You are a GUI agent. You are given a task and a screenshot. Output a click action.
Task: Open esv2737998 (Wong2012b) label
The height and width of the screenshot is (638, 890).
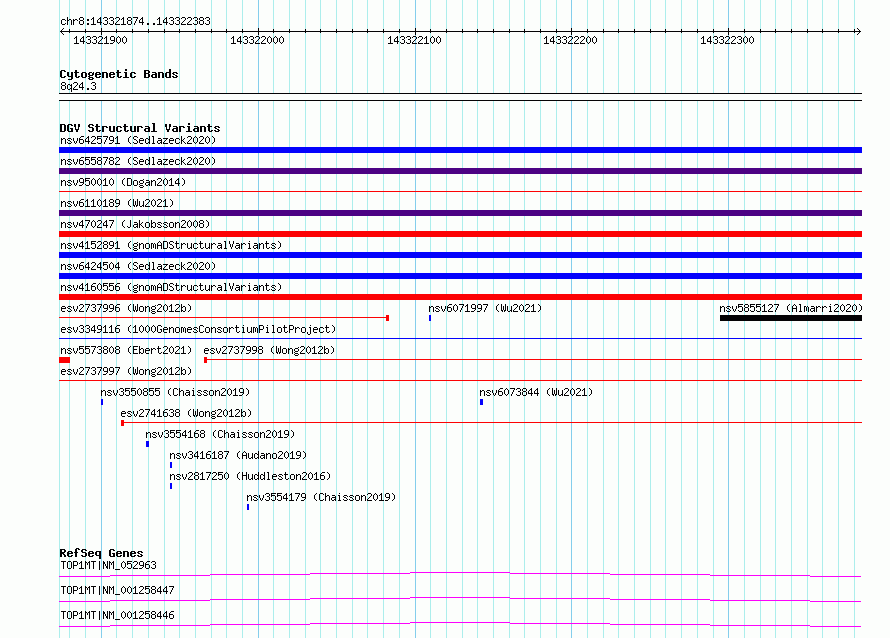[269, 350]
